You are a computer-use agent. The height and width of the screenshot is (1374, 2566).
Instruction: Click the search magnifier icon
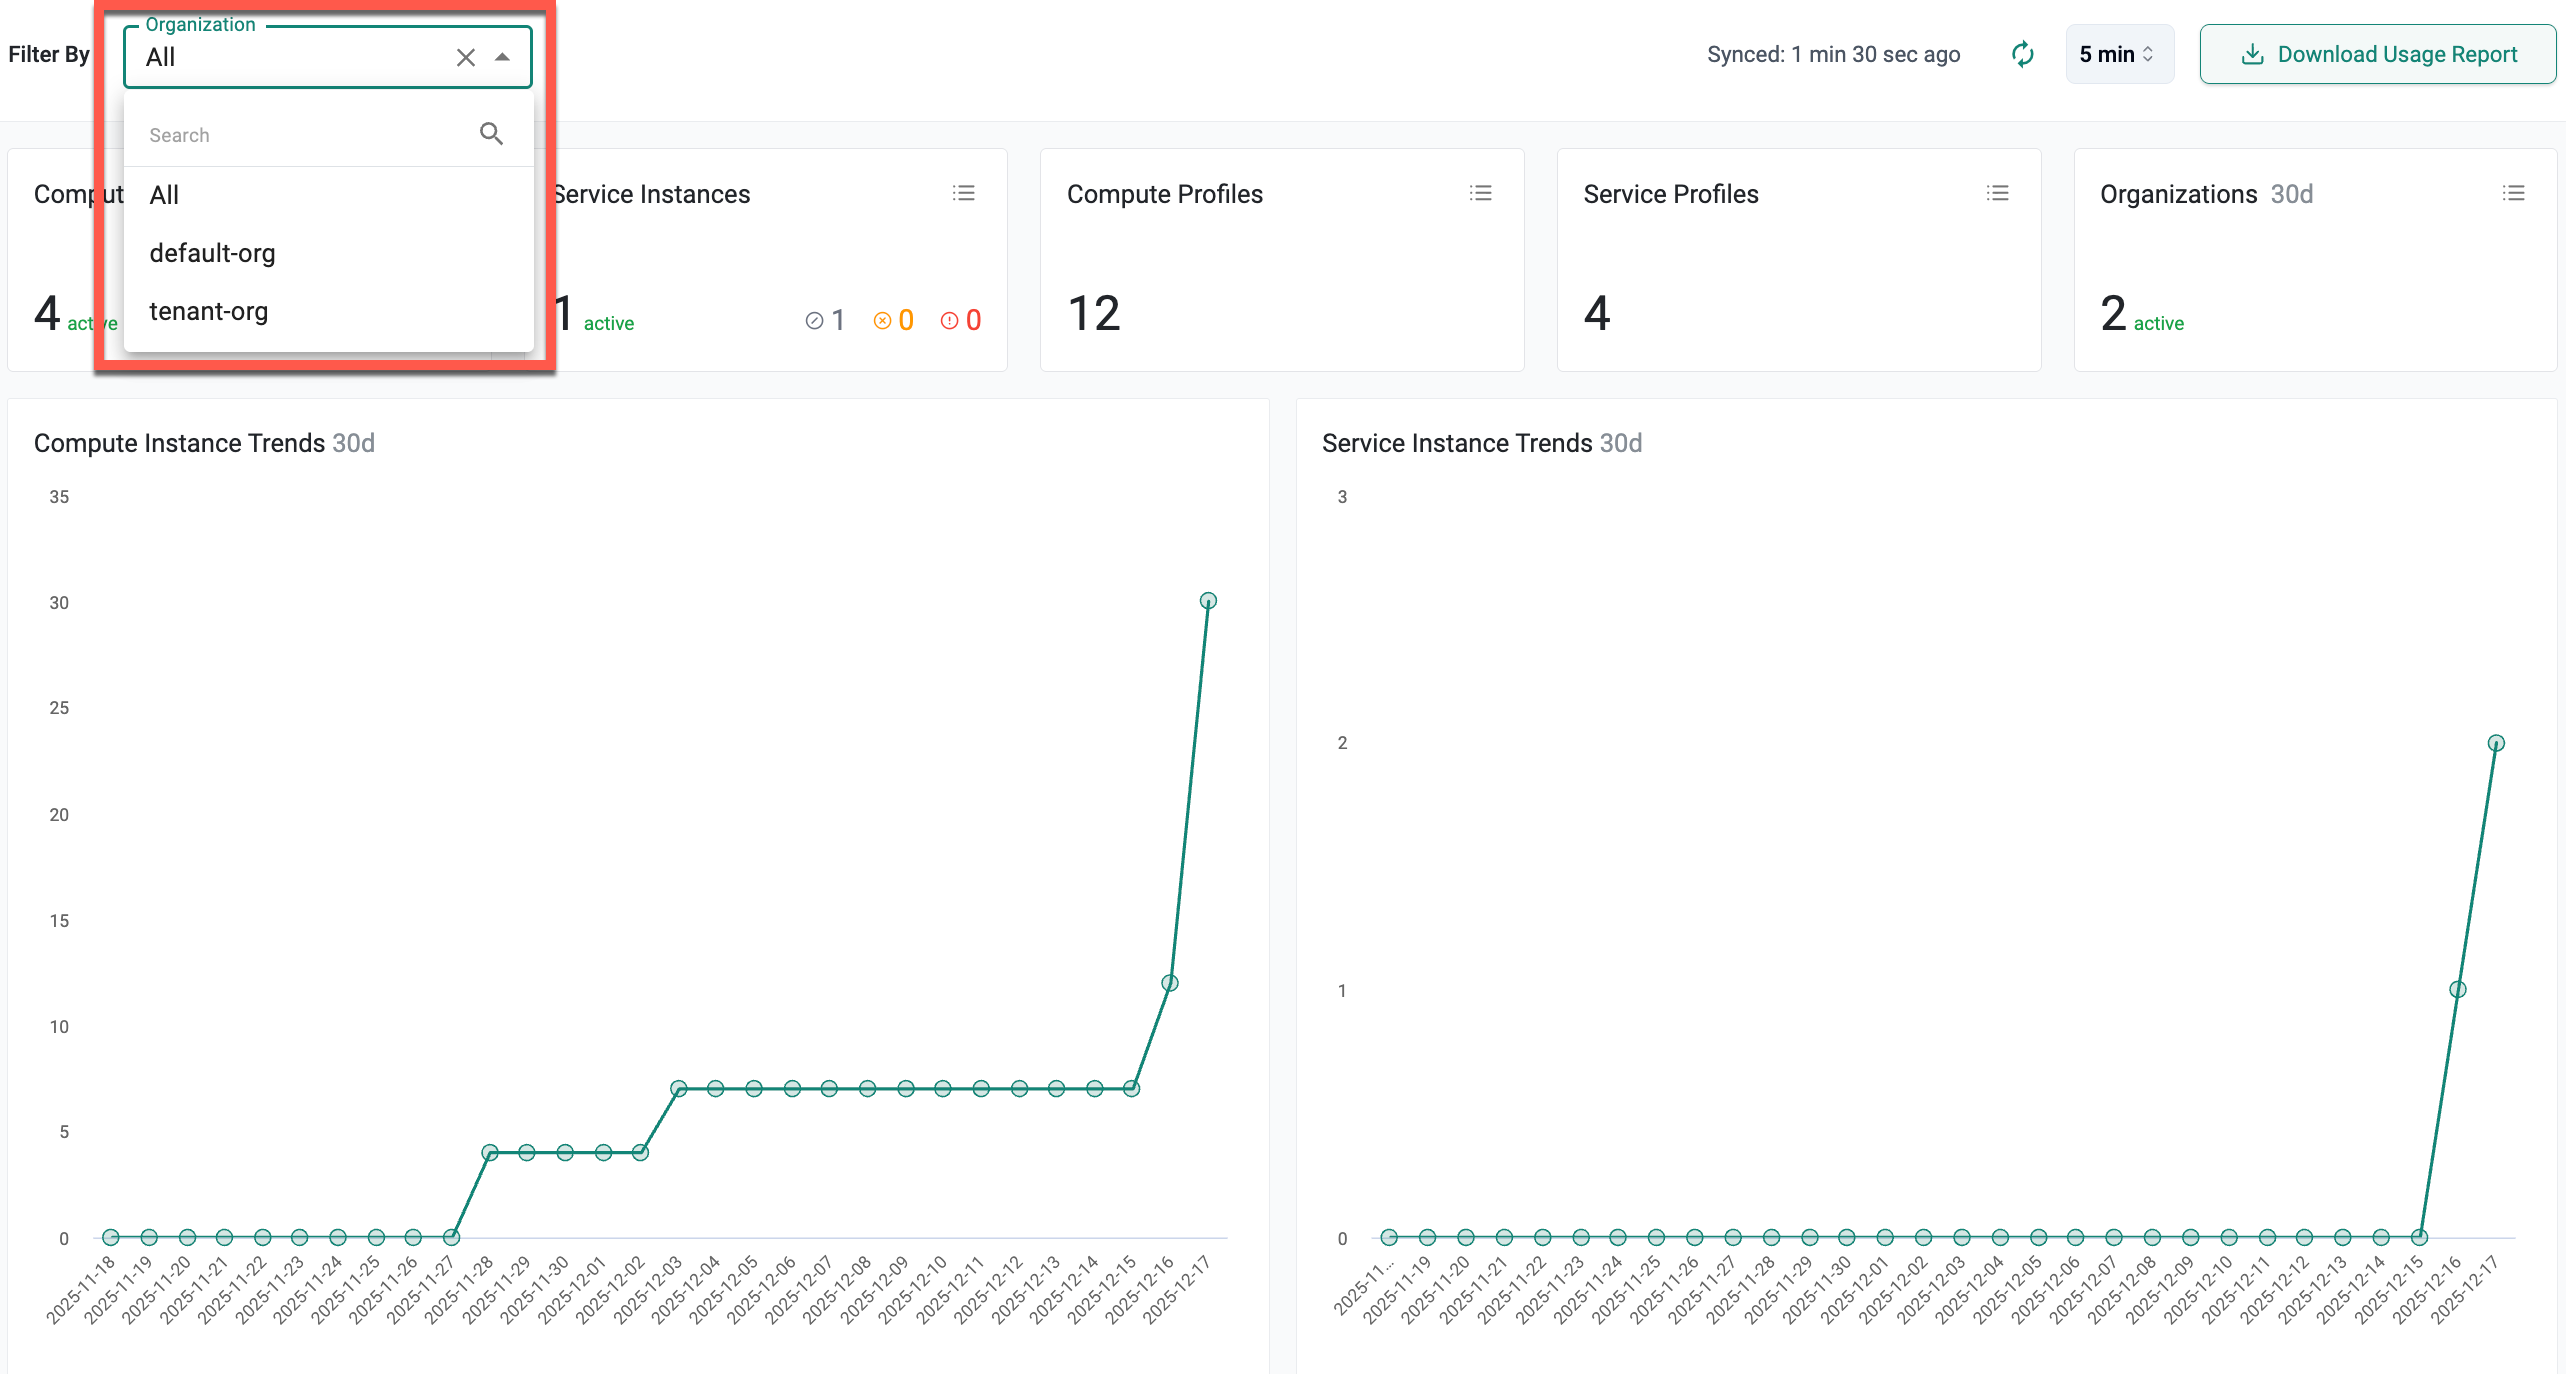(491, 134)
